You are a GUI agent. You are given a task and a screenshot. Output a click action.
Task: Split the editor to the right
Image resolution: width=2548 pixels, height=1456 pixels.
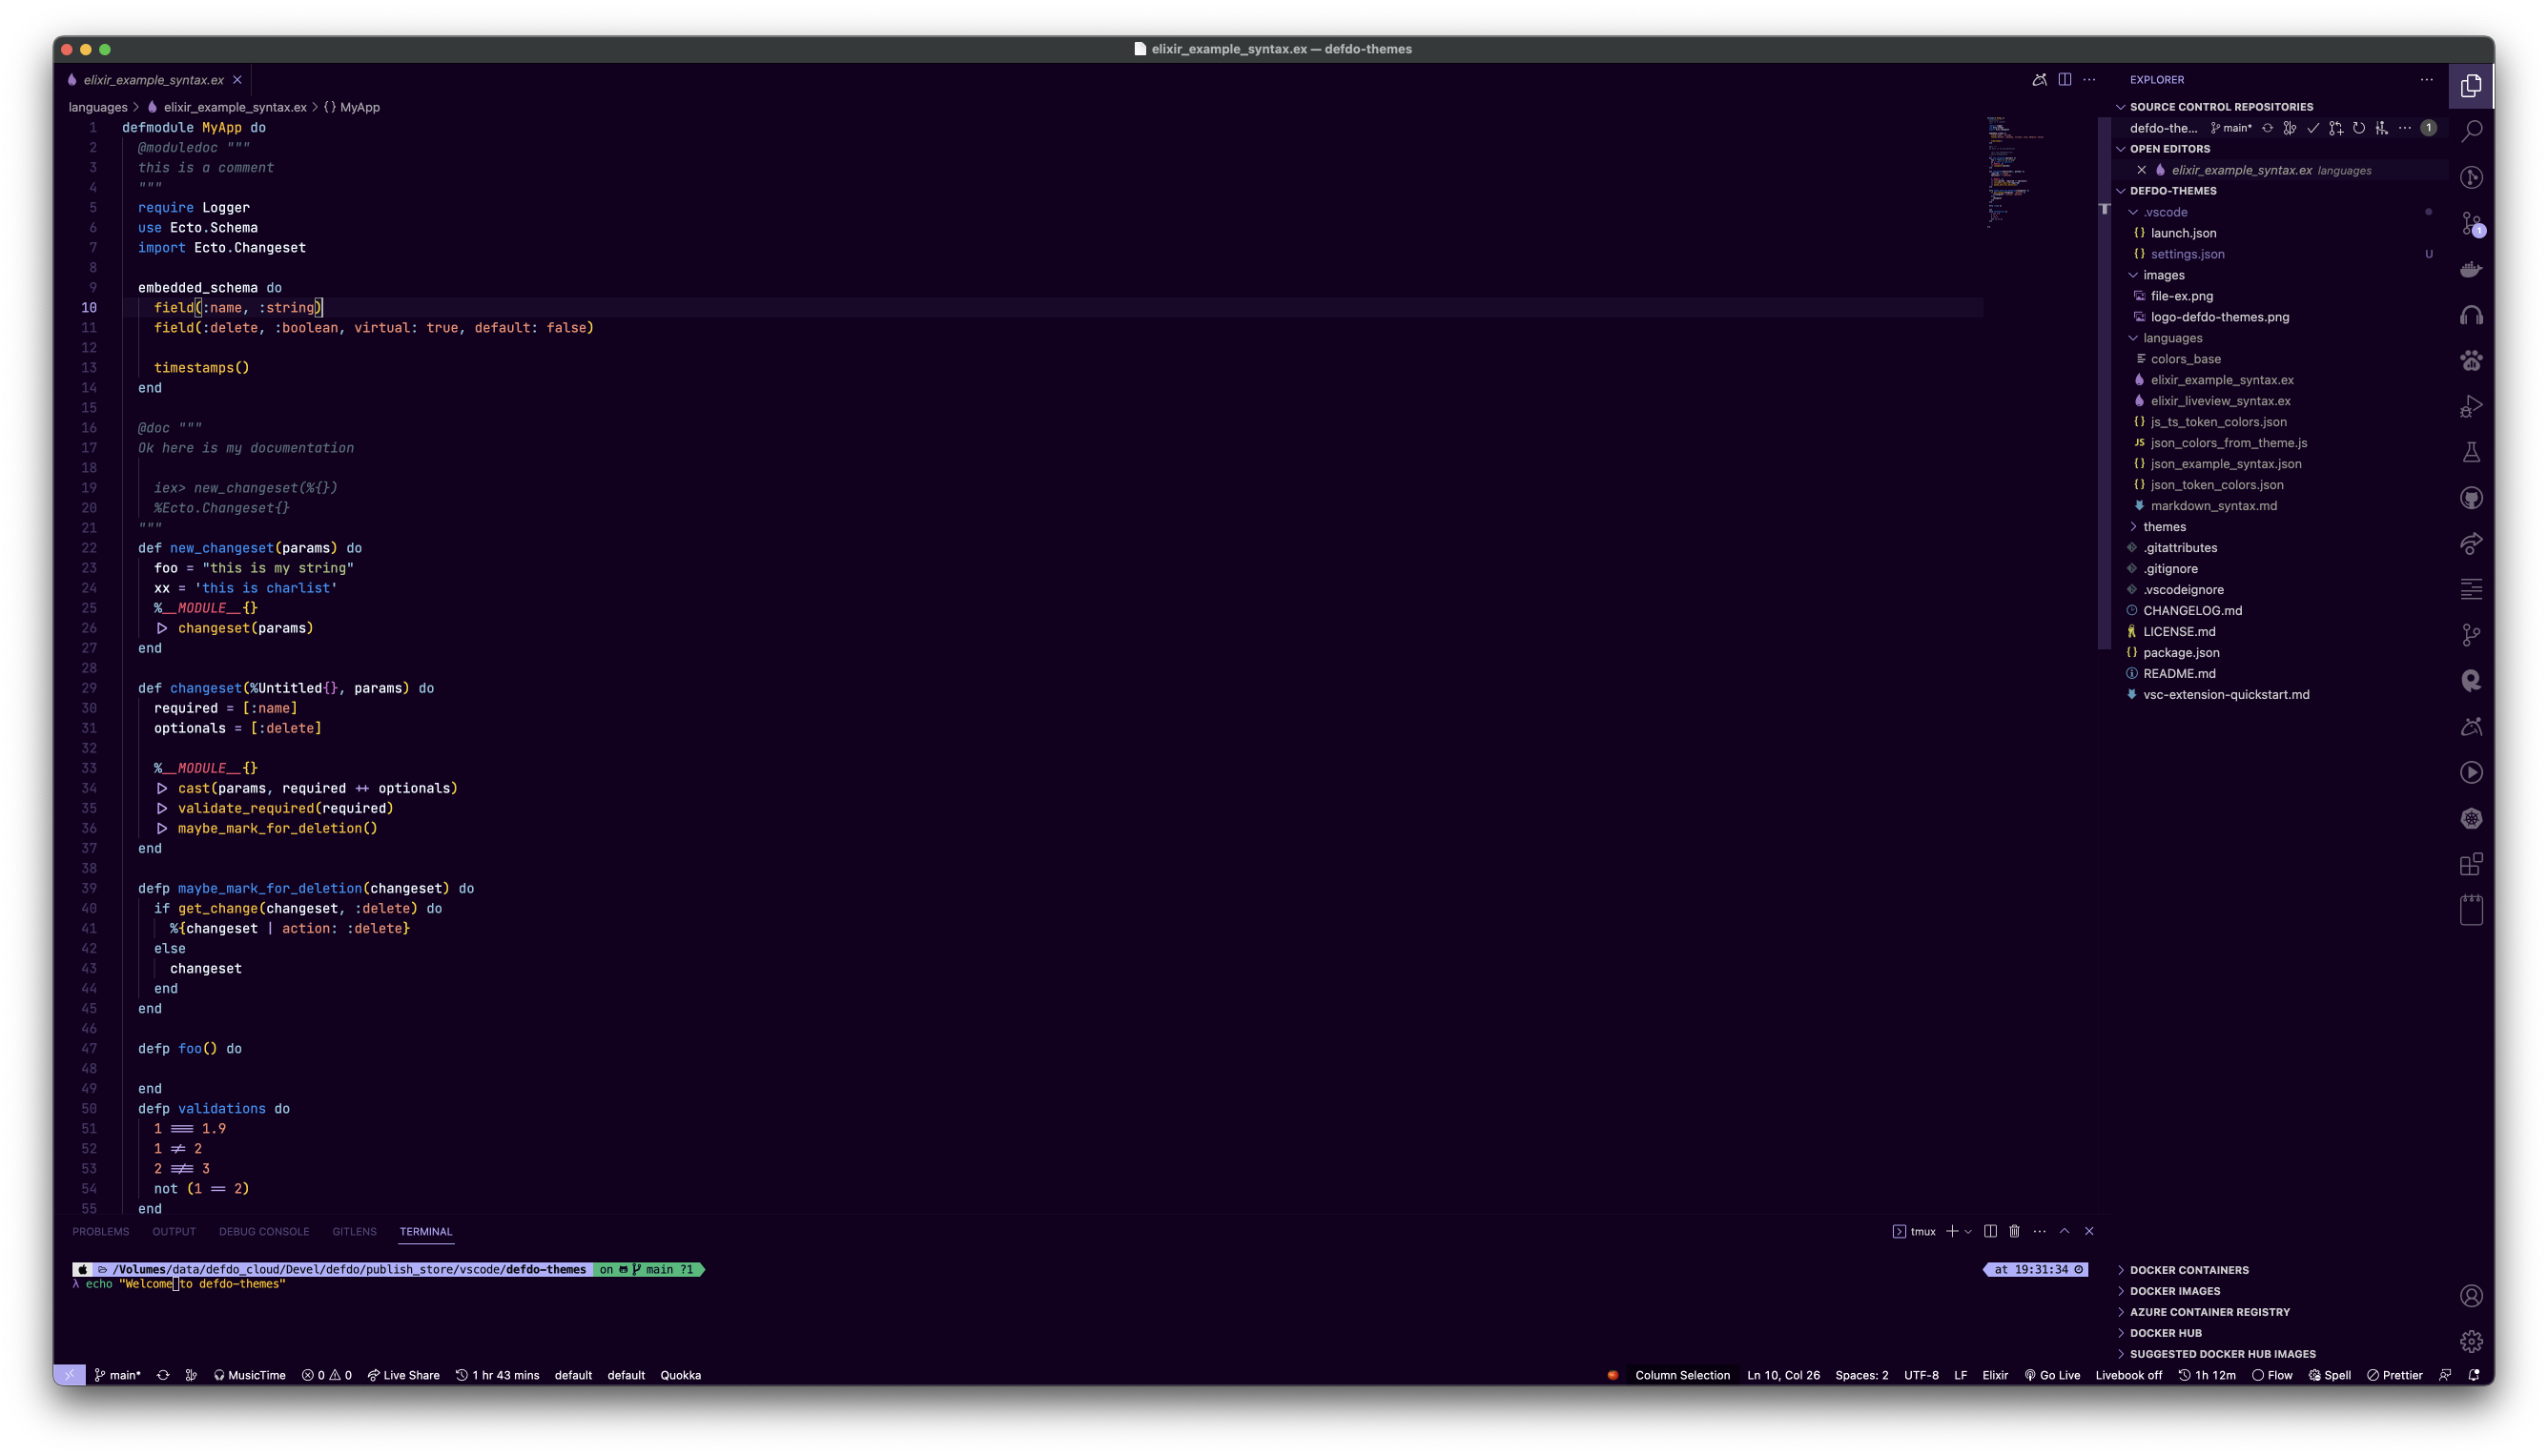[x=2065, y=80]
